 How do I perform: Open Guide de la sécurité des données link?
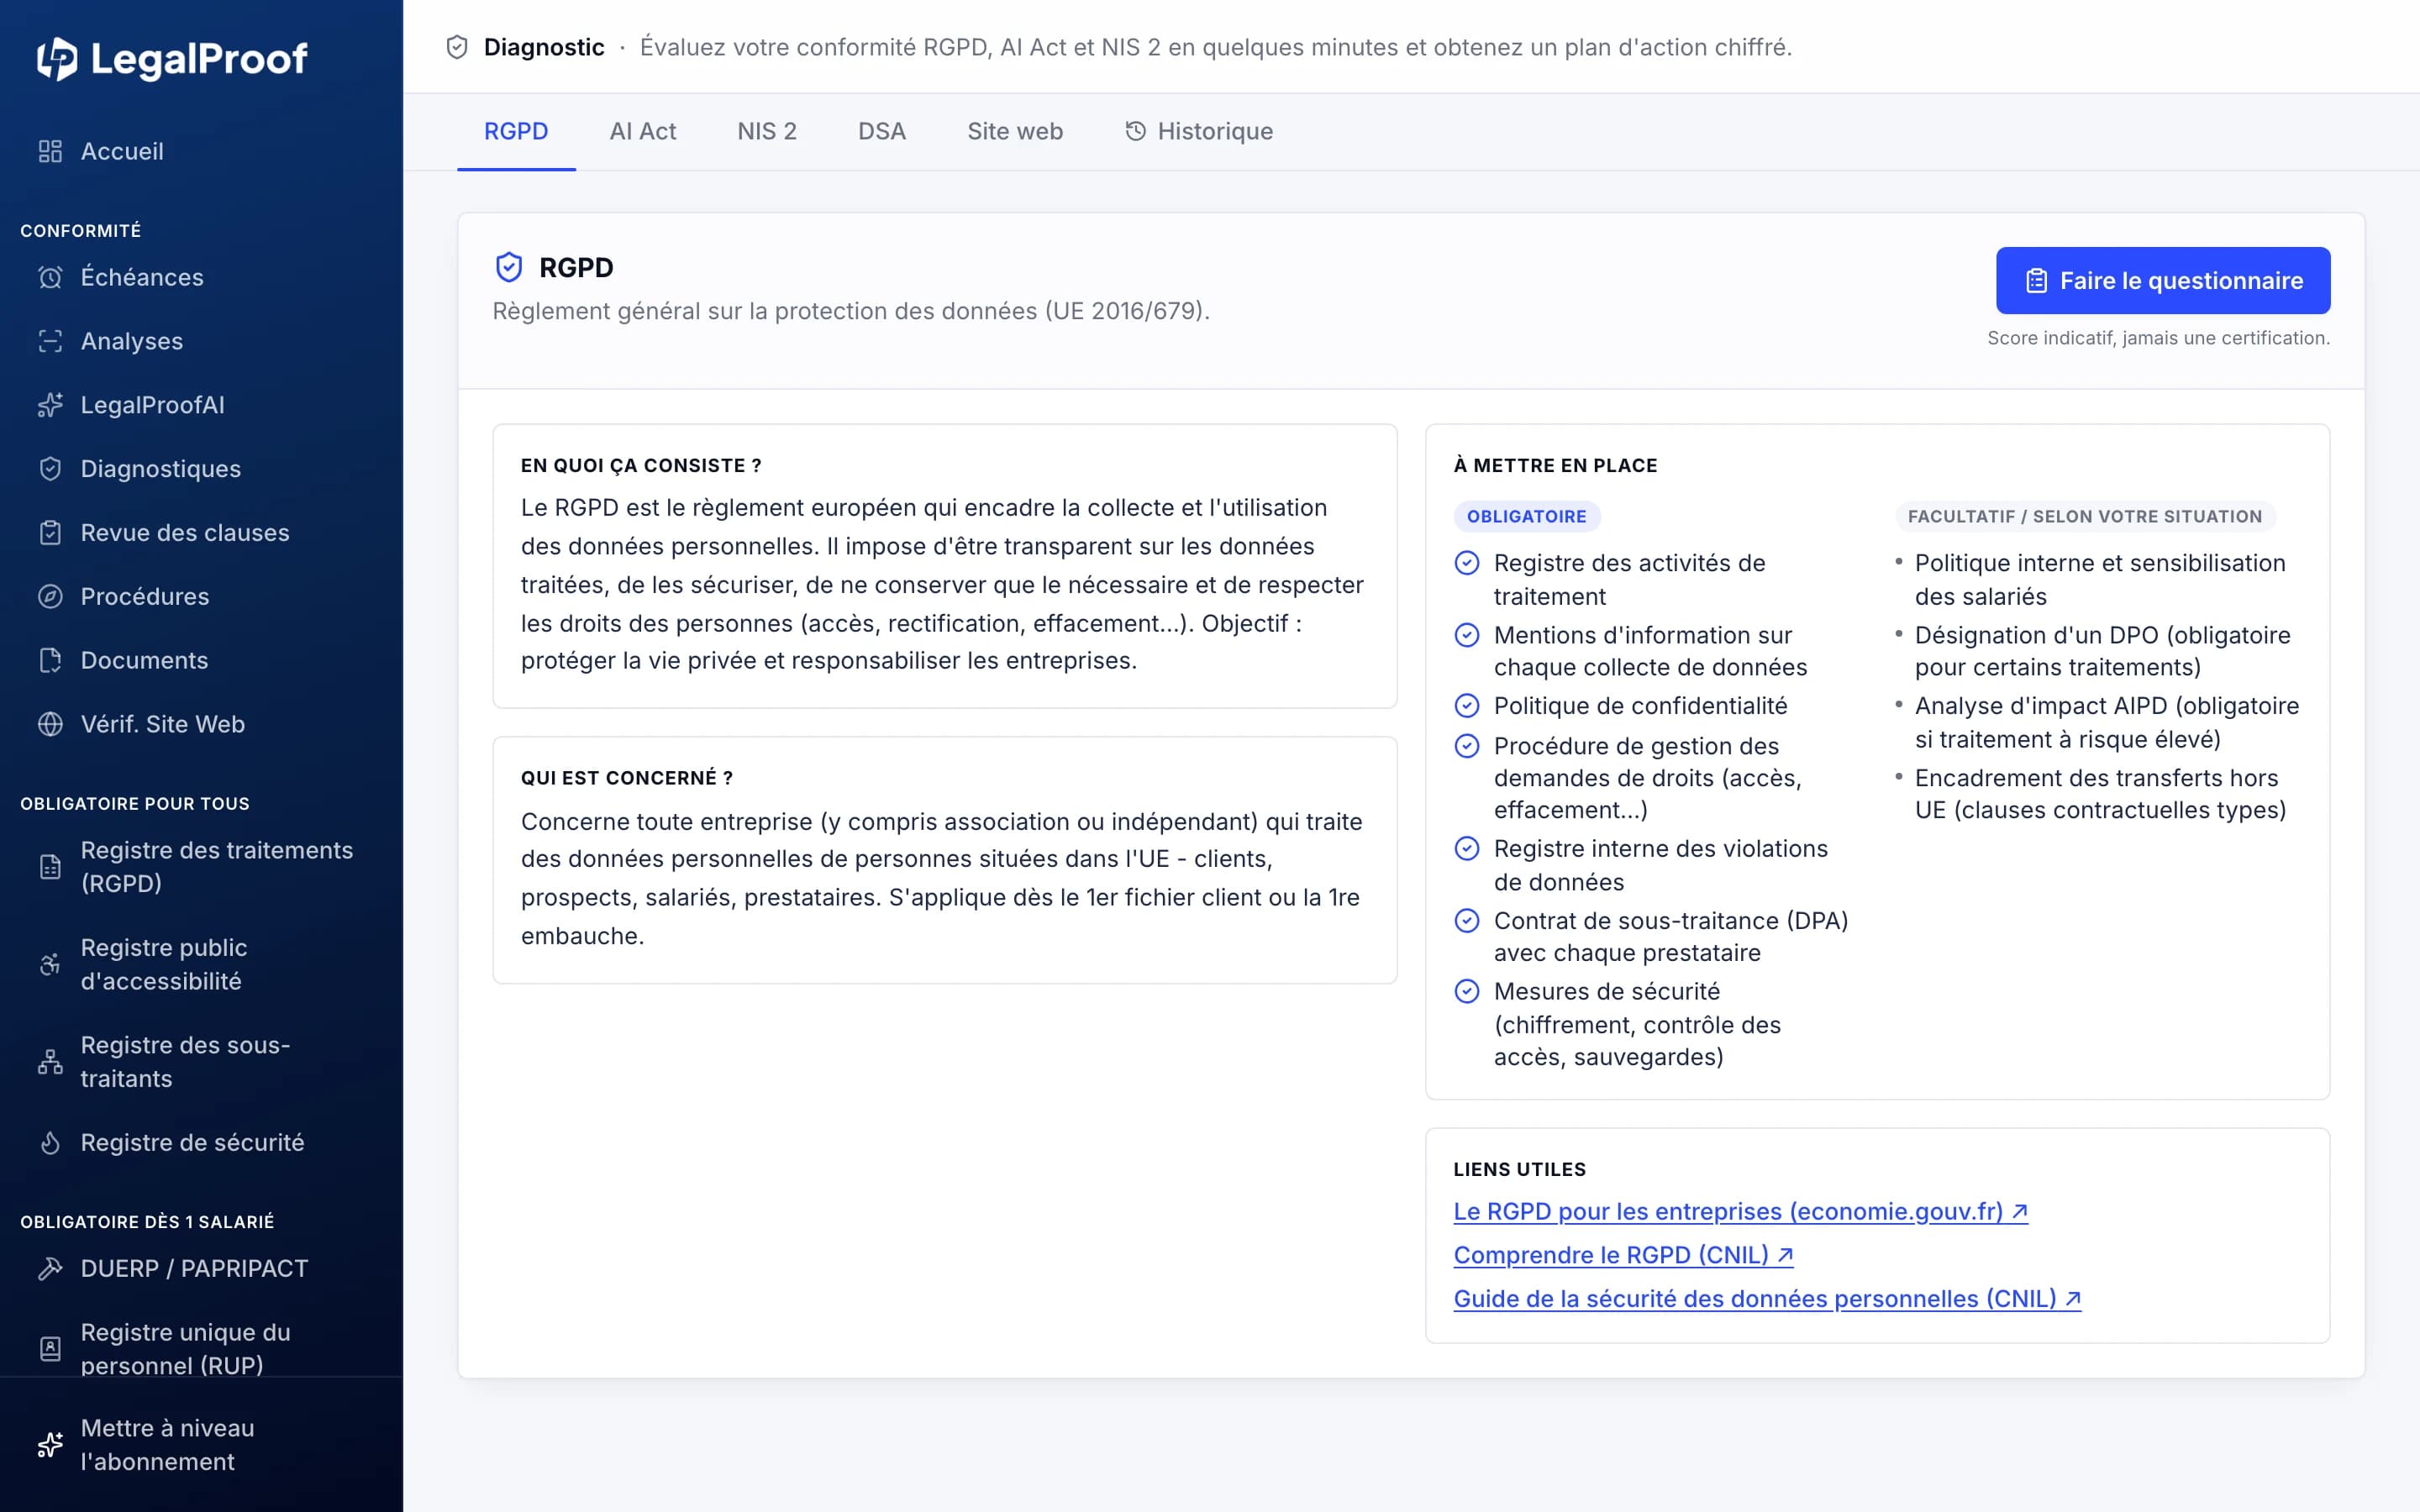click(1767, 1299)
